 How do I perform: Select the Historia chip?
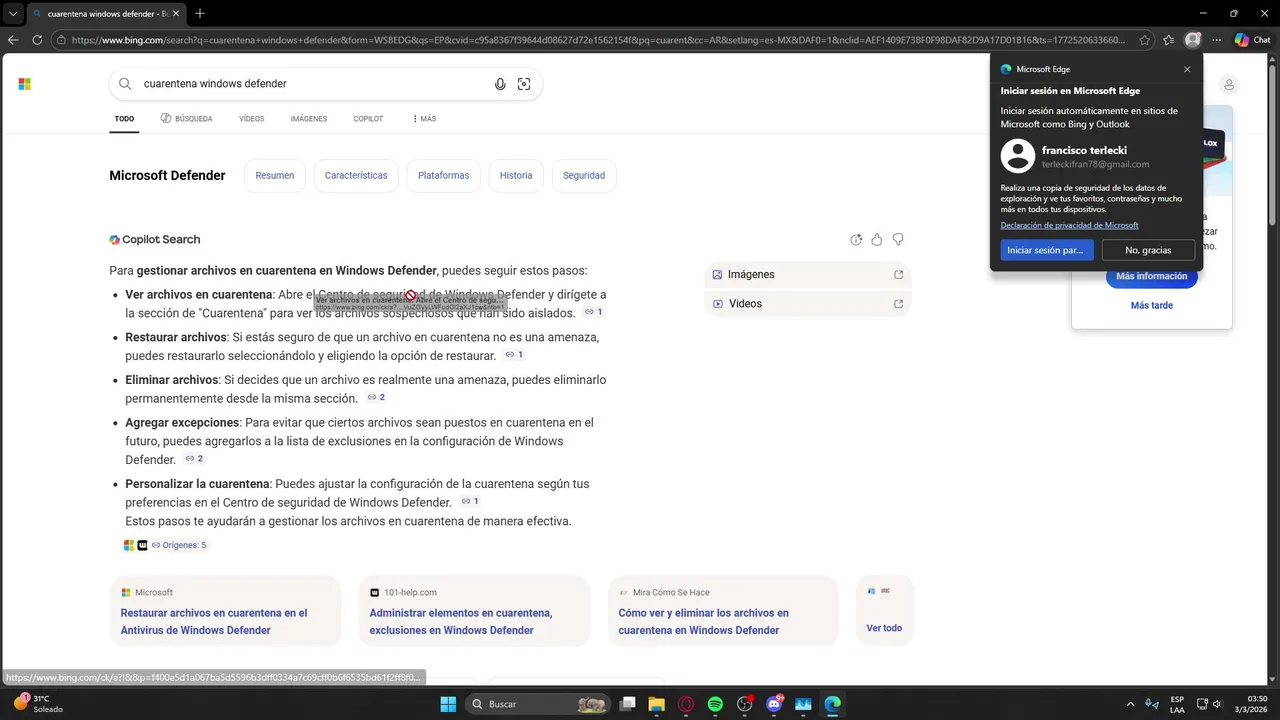tap(516, 175)
